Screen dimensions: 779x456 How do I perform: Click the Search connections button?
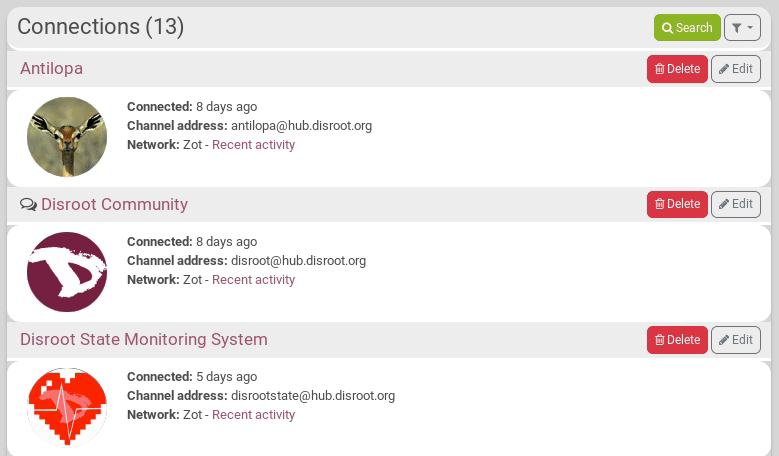(687, 28)
